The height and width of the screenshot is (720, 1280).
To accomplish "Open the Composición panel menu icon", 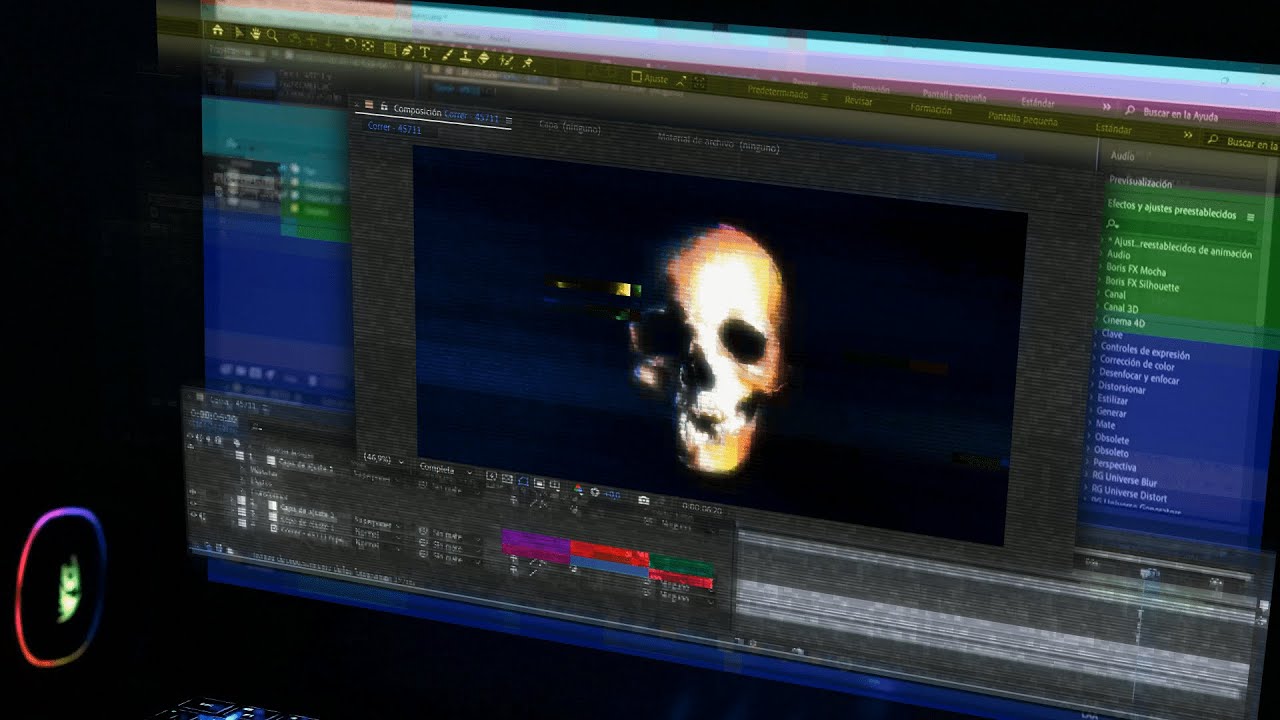I will pos(508,119).
